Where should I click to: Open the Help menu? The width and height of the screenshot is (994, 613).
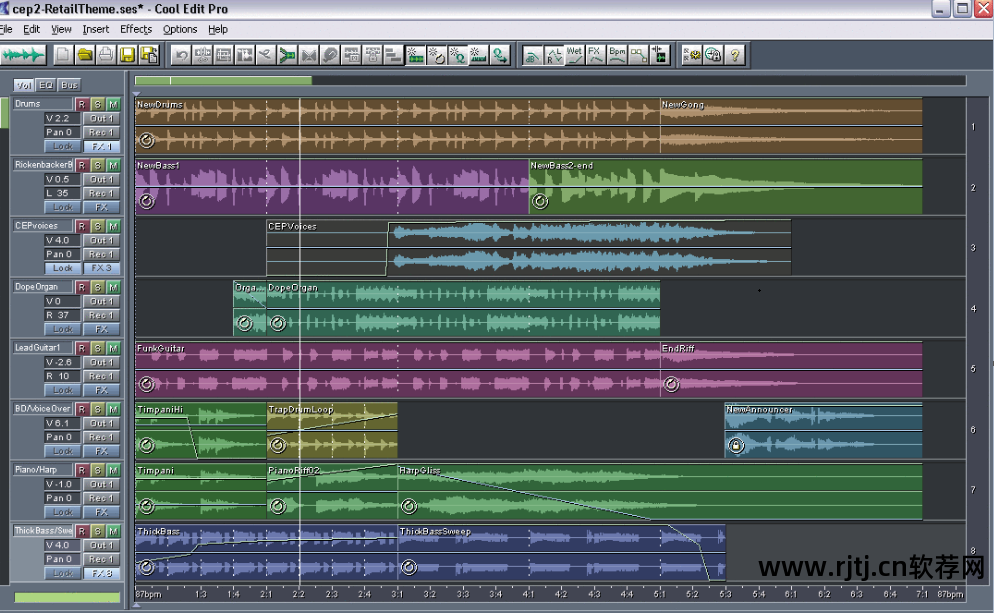[x=217, y=29]
